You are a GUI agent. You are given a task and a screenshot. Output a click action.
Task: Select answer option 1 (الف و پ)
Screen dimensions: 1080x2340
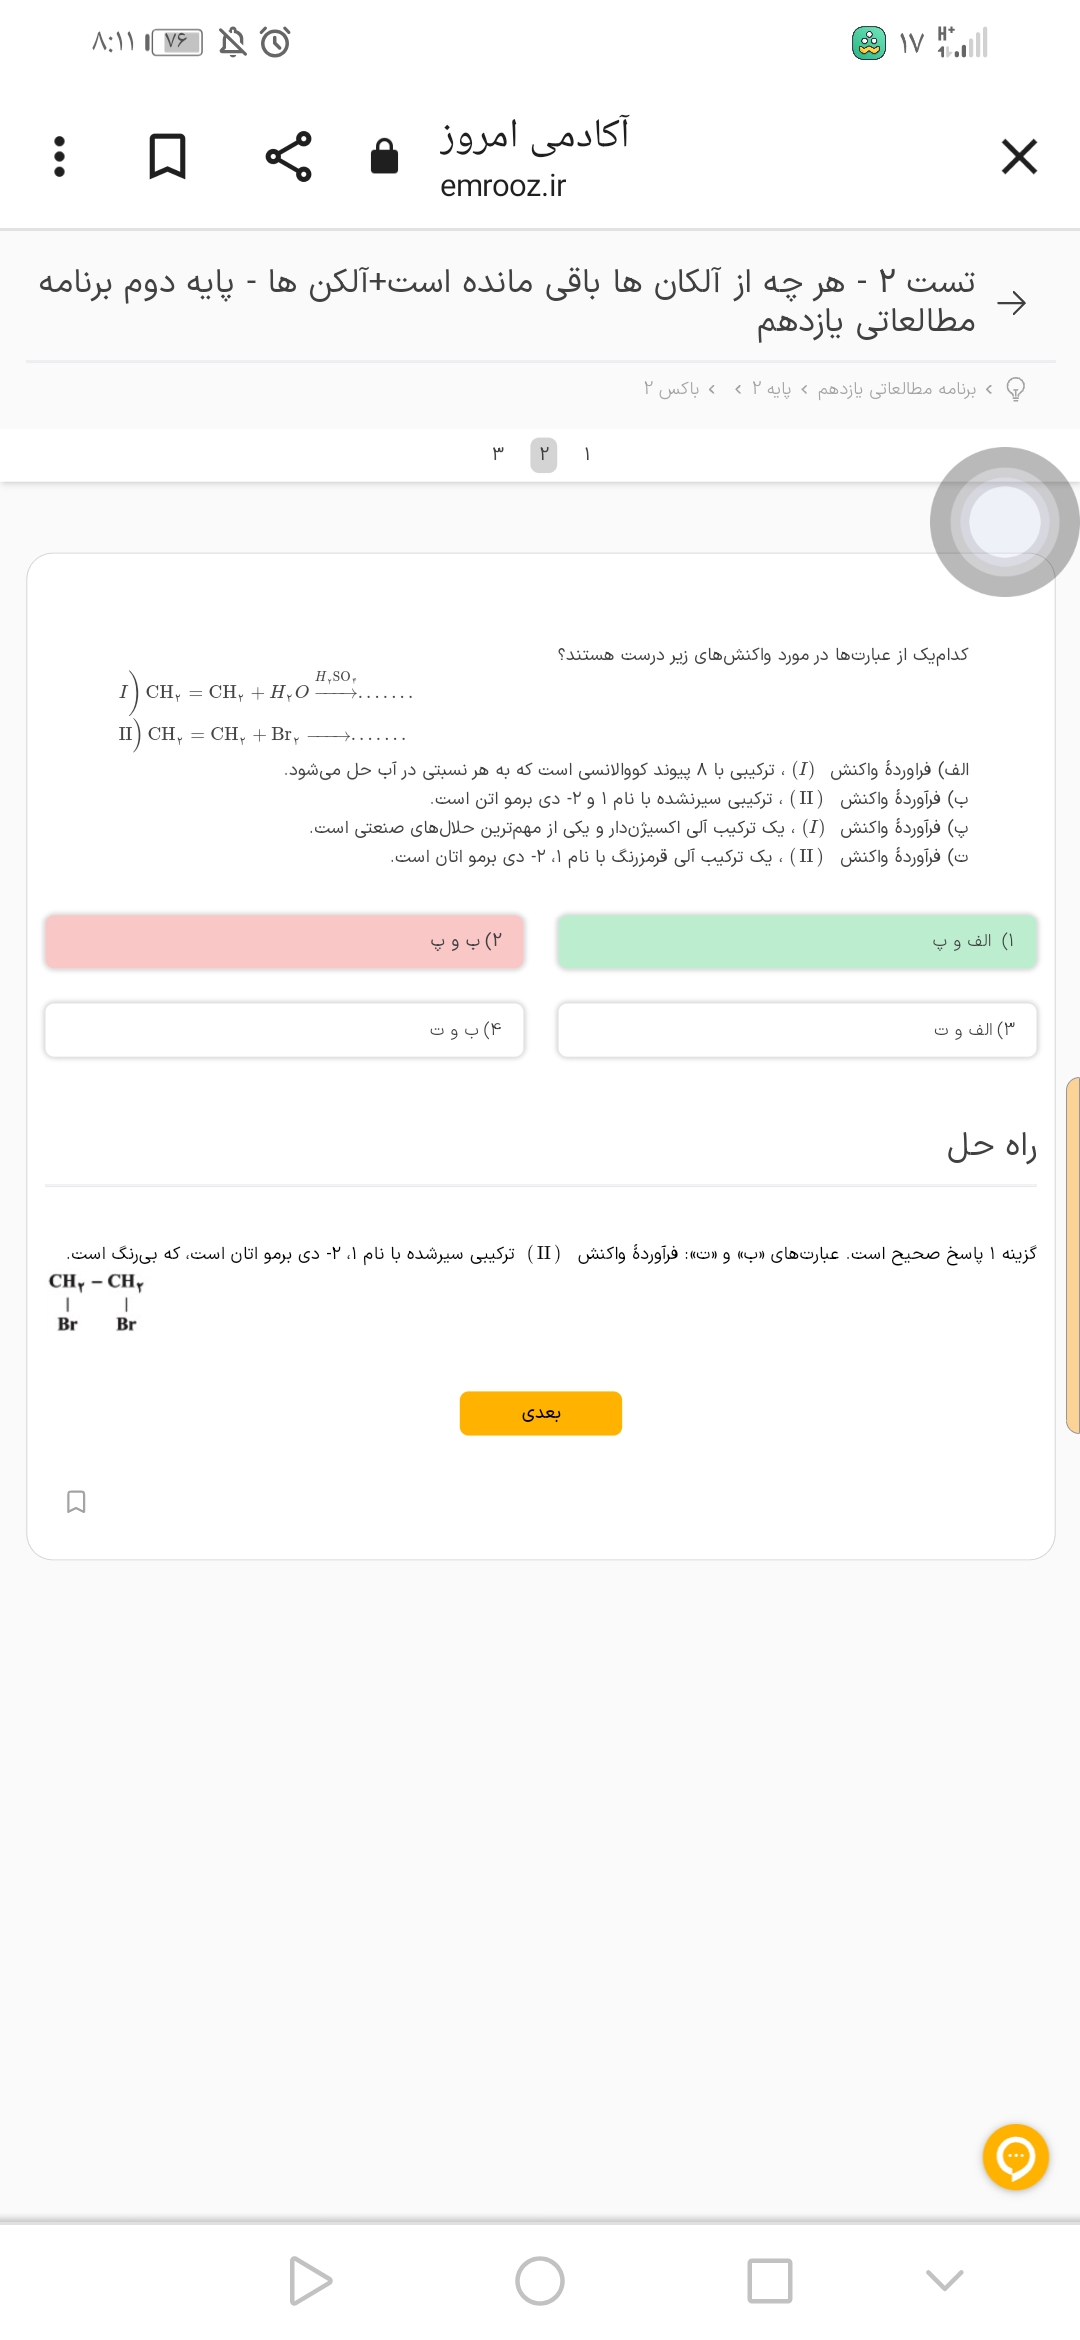click(x=797, y=941)
